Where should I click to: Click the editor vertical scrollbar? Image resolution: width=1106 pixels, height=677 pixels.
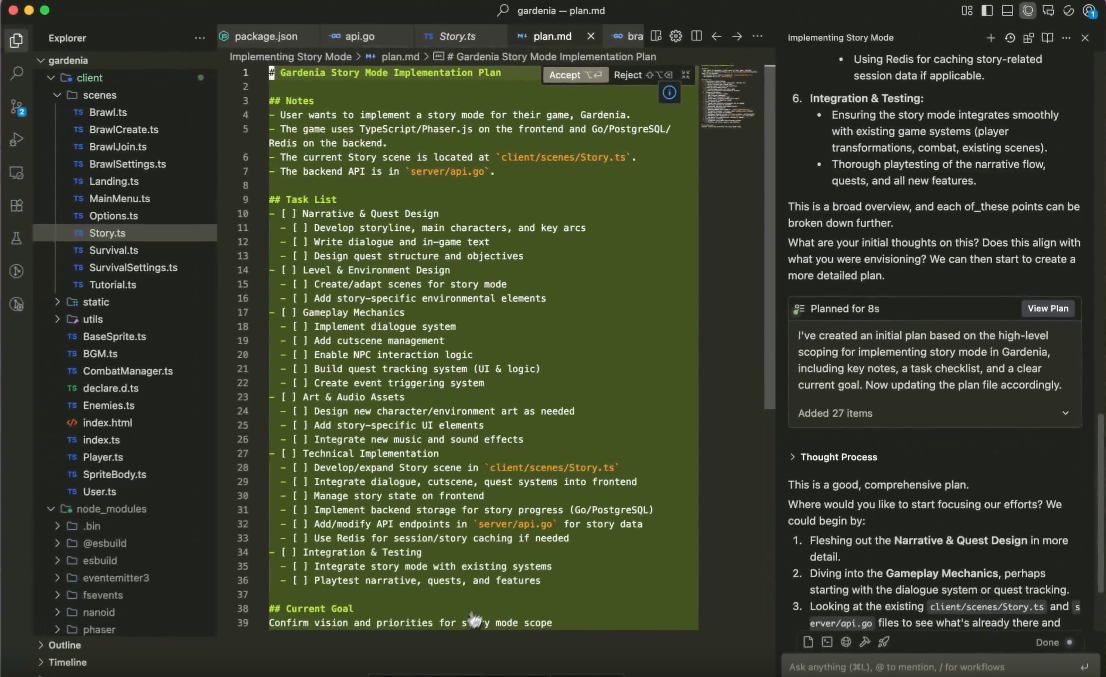tap(770, 236)
